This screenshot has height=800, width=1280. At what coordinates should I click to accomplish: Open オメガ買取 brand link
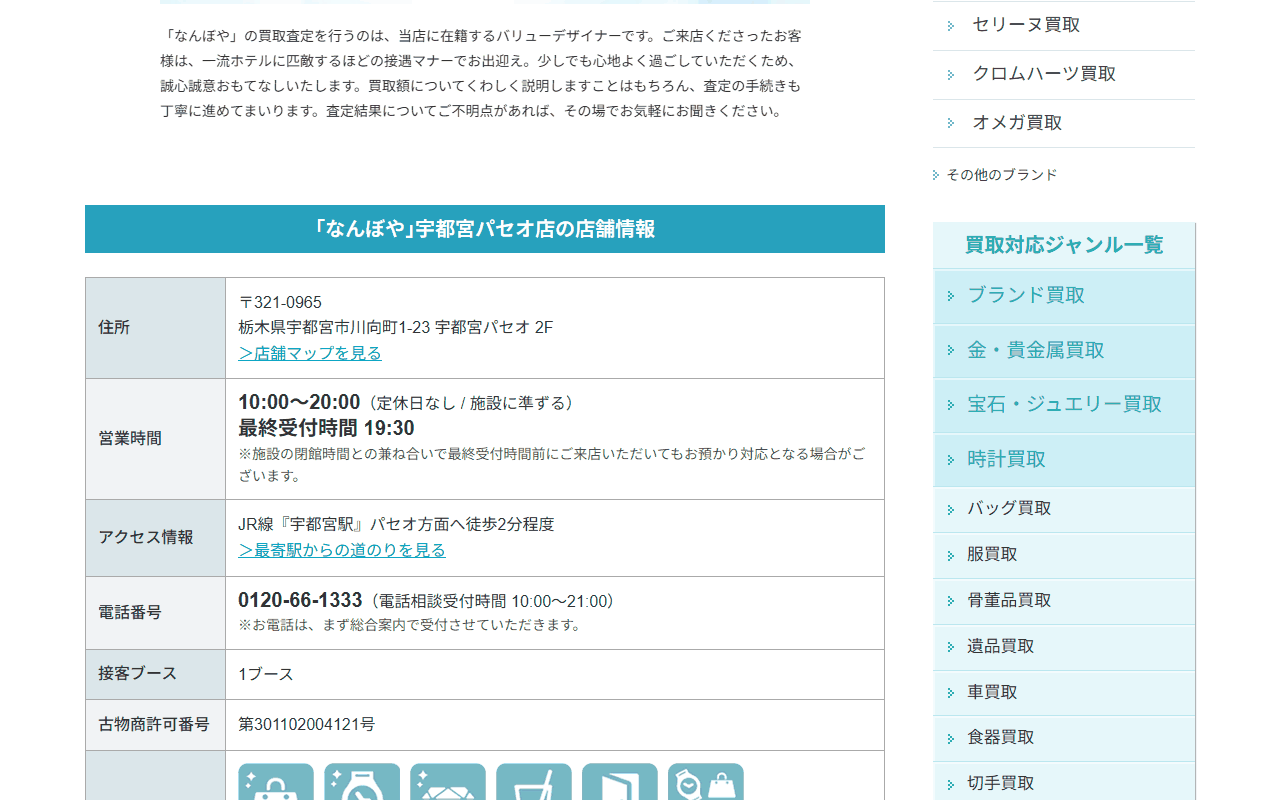1064,123
